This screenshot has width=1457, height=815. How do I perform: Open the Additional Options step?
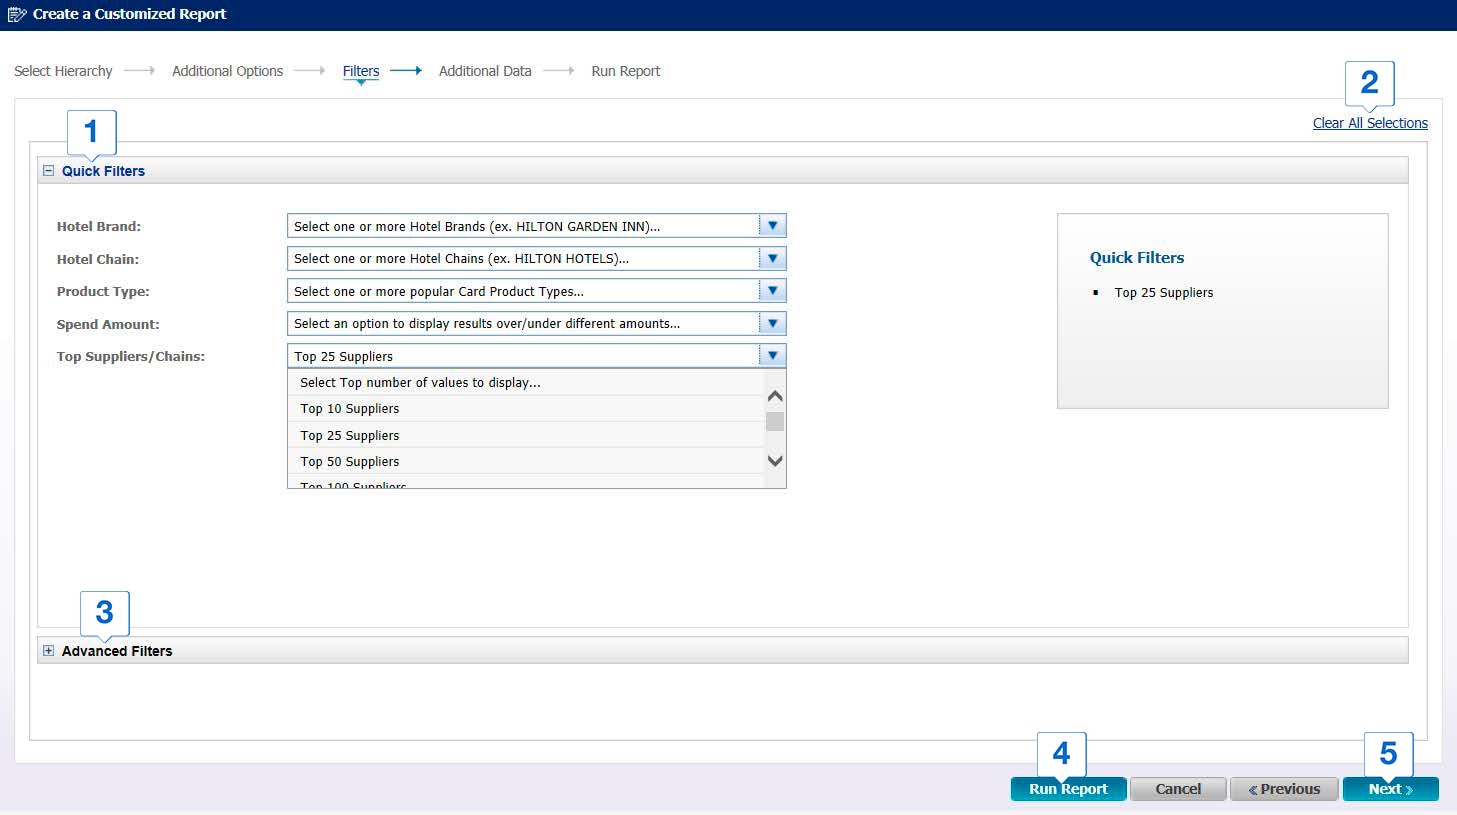(x=227, y=71)
